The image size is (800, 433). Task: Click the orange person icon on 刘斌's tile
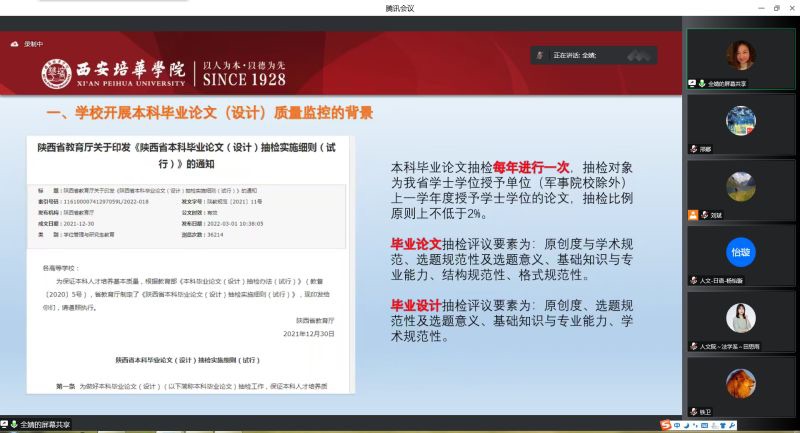click(x=692, y=214)
